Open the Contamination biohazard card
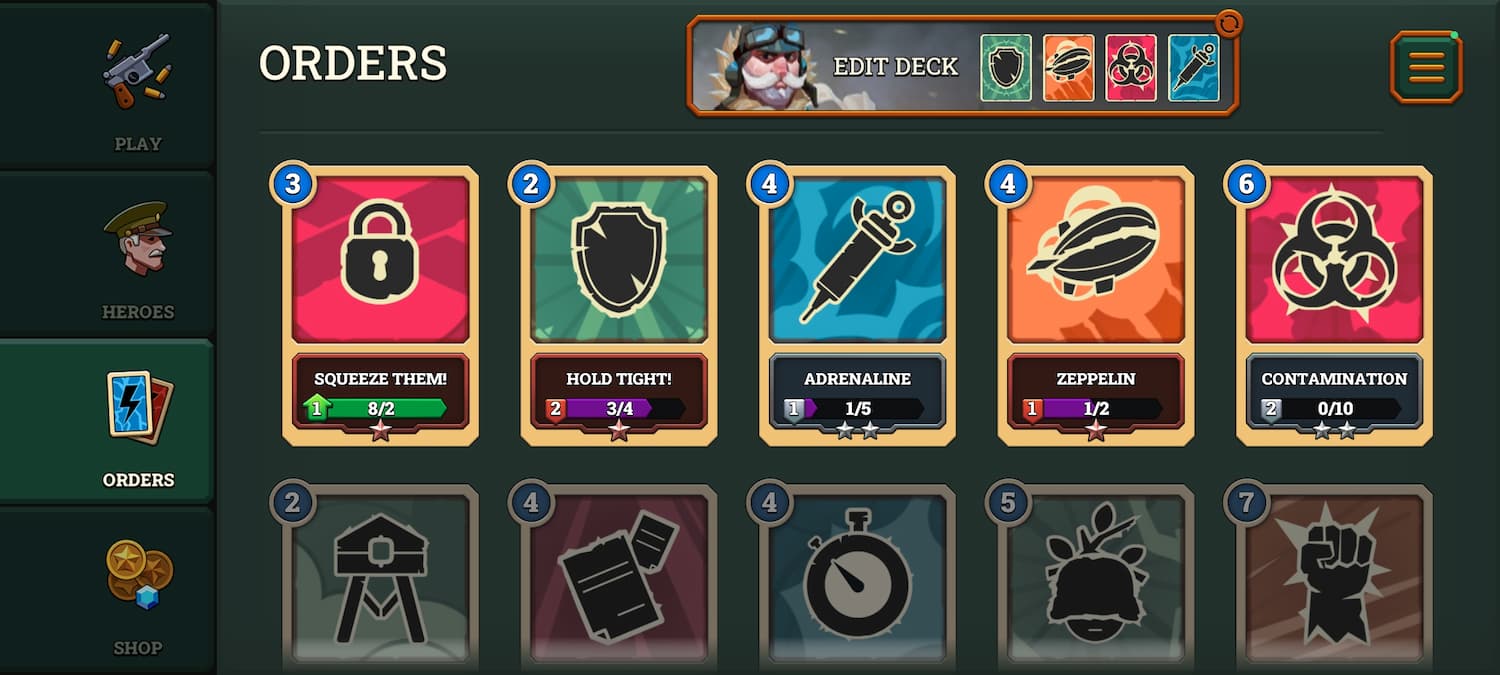 pos(1334,305)
